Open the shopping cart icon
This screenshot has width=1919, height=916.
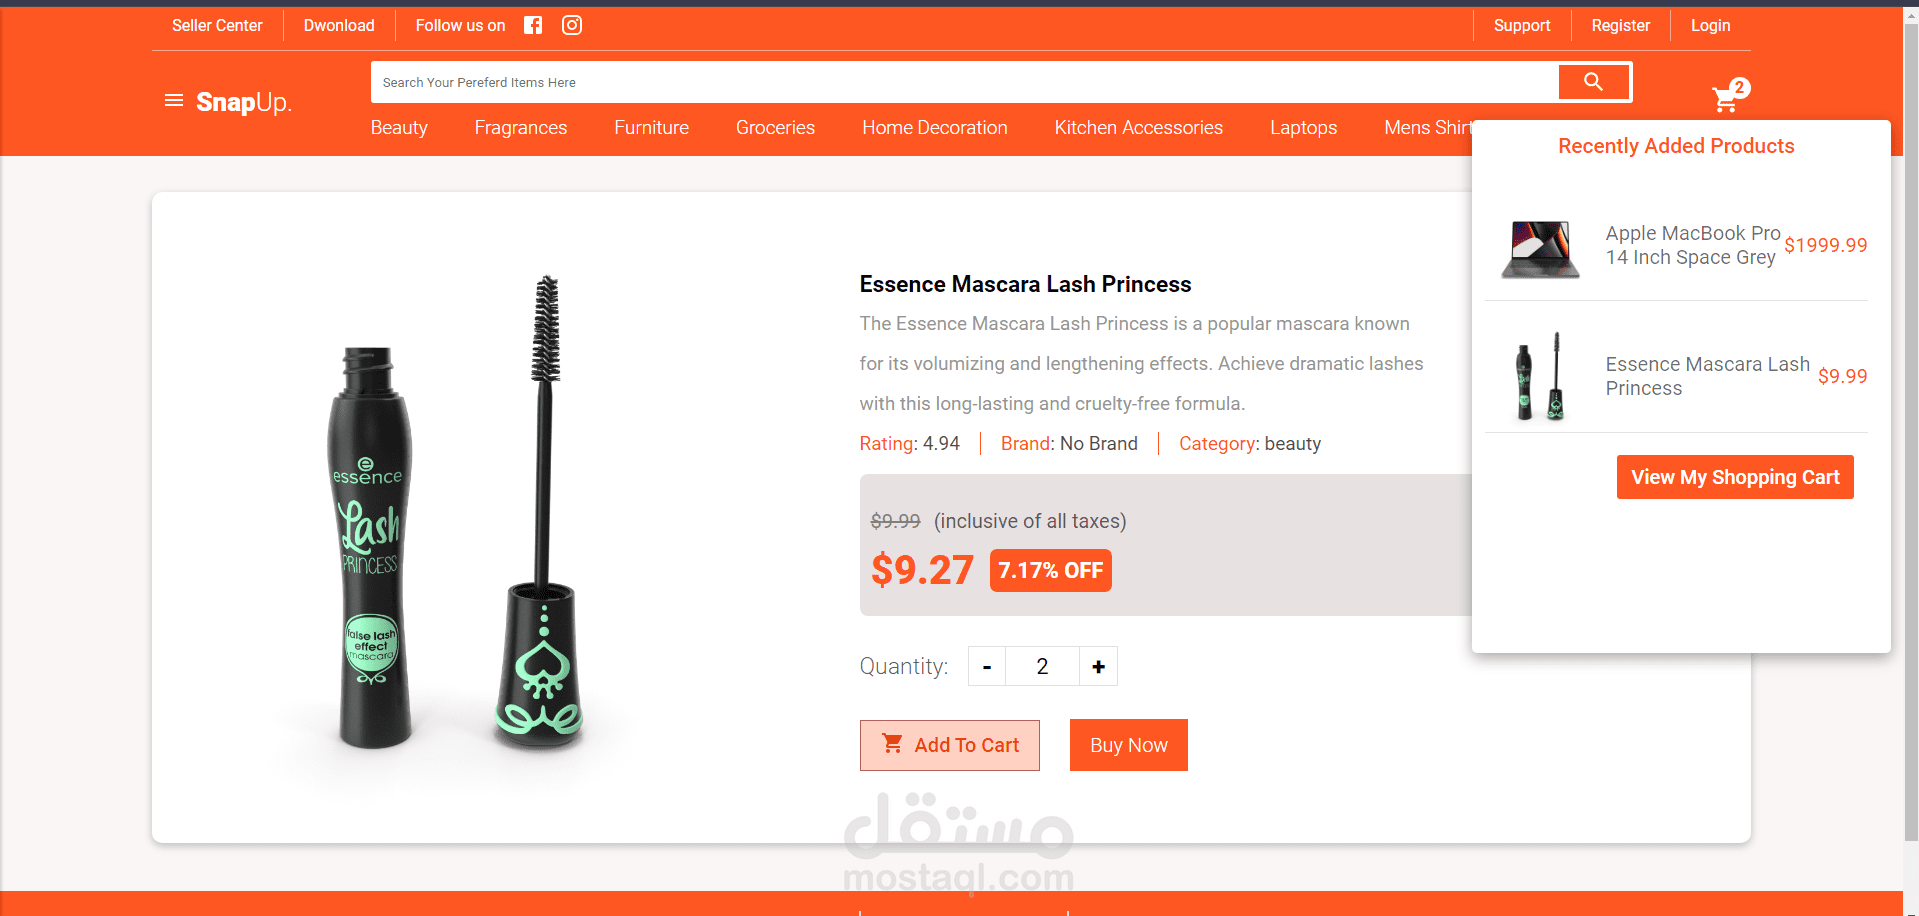(1727, 97)
